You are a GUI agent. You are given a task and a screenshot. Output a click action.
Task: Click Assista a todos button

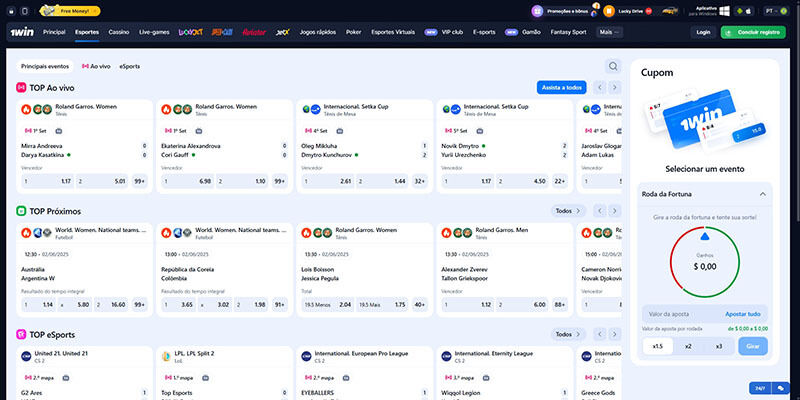pyautogui.click(x=561, y=88)
